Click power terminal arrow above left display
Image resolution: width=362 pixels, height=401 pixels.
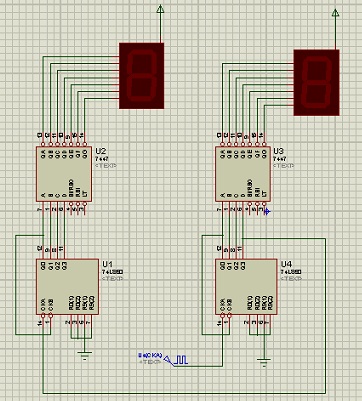[160, 9]
